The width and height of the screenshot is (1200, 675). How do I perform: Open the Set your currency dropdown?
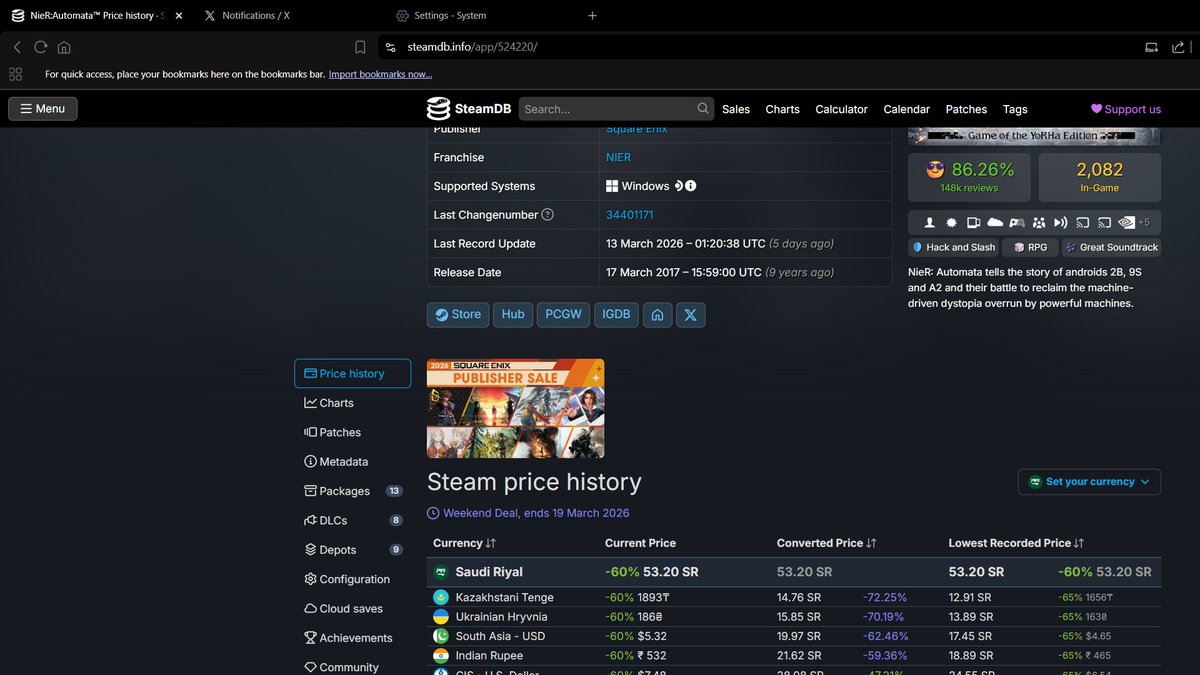(x=1090, y=482)
